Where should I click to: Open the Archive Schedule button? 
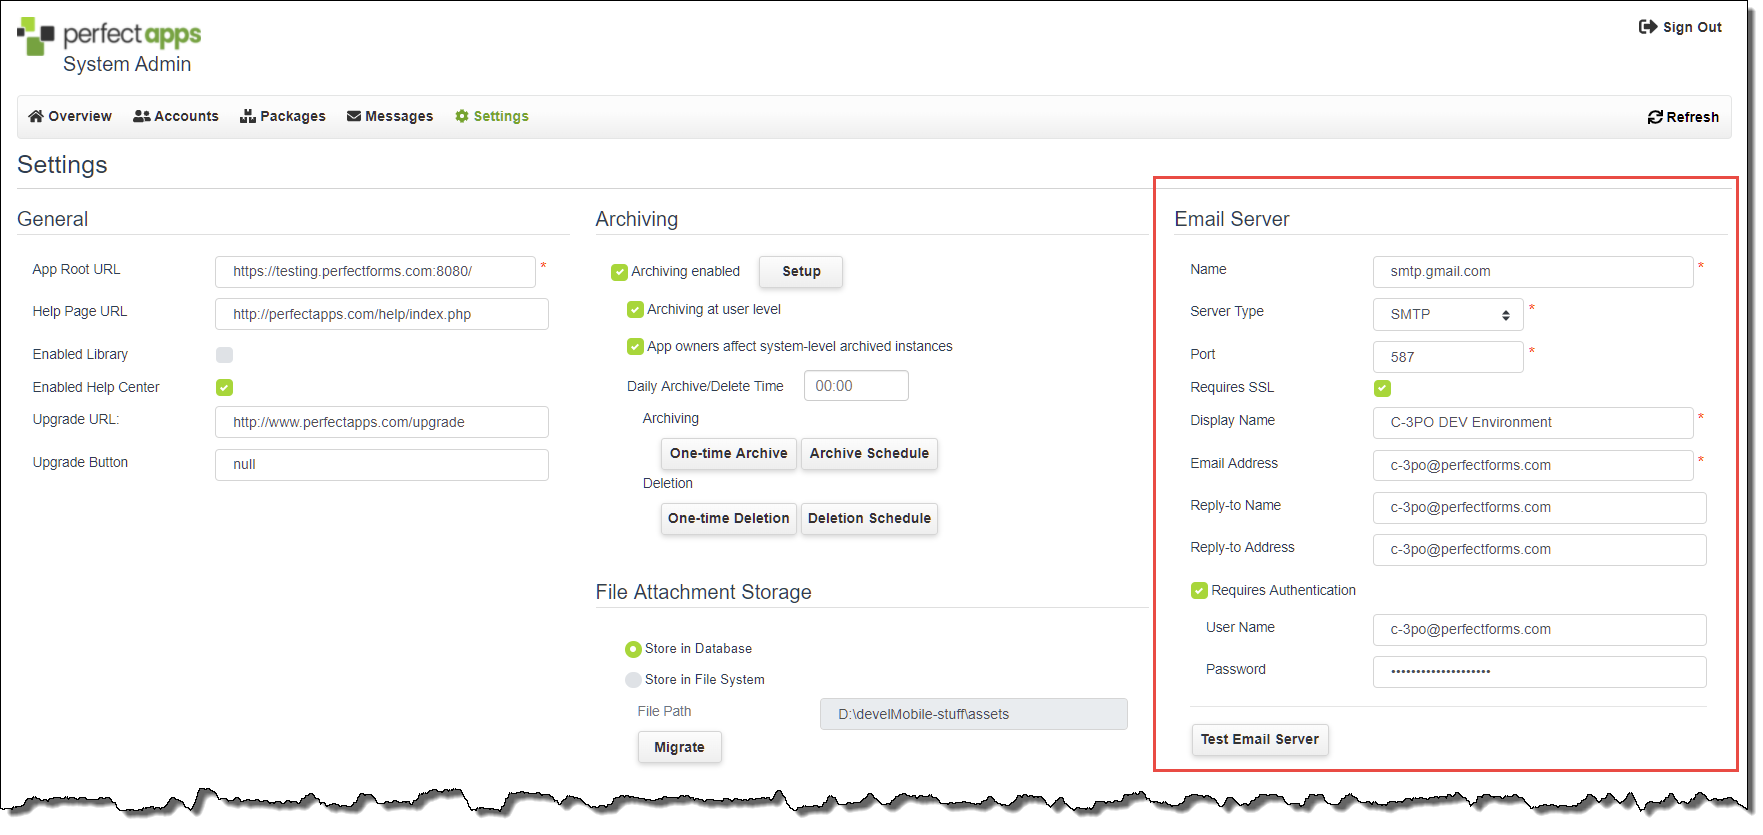coord(869,453)
